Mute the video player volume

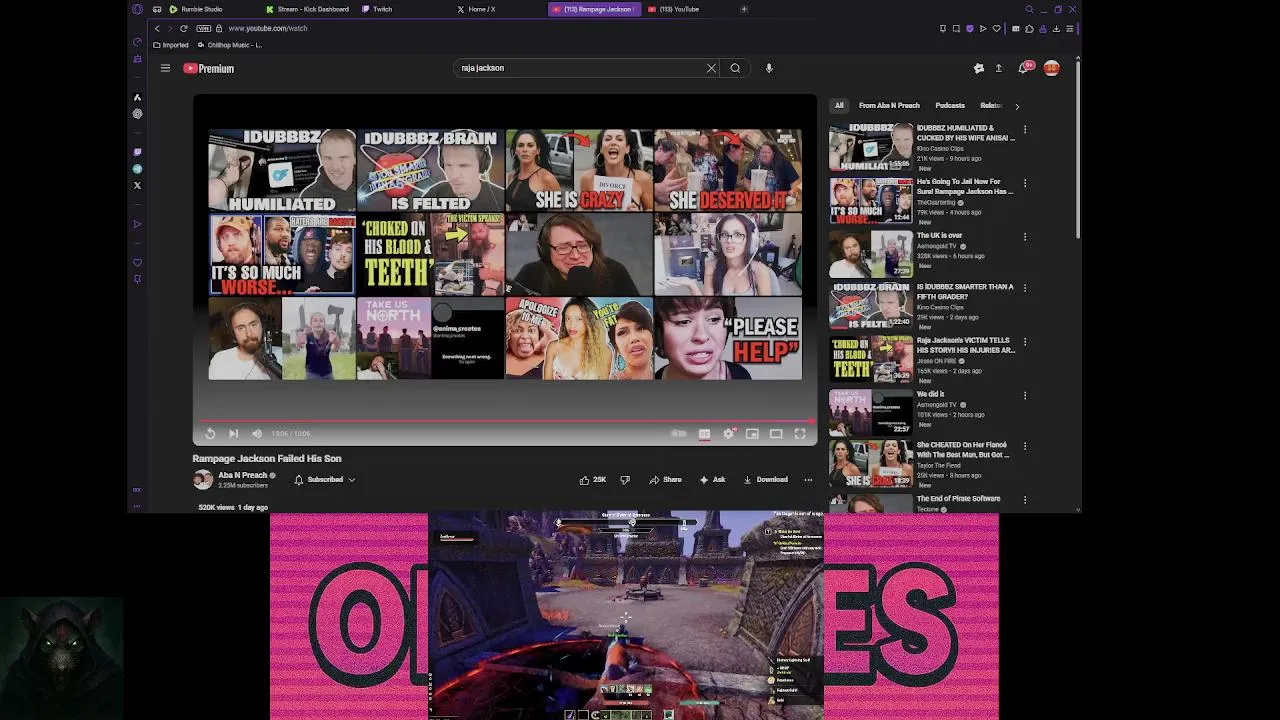[x=257, y=433]
